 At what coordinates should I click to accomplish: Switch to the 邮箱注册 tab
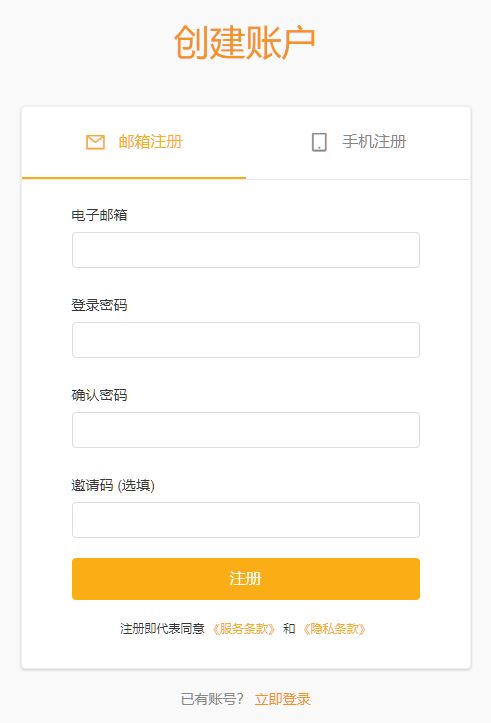pos(134,142)
